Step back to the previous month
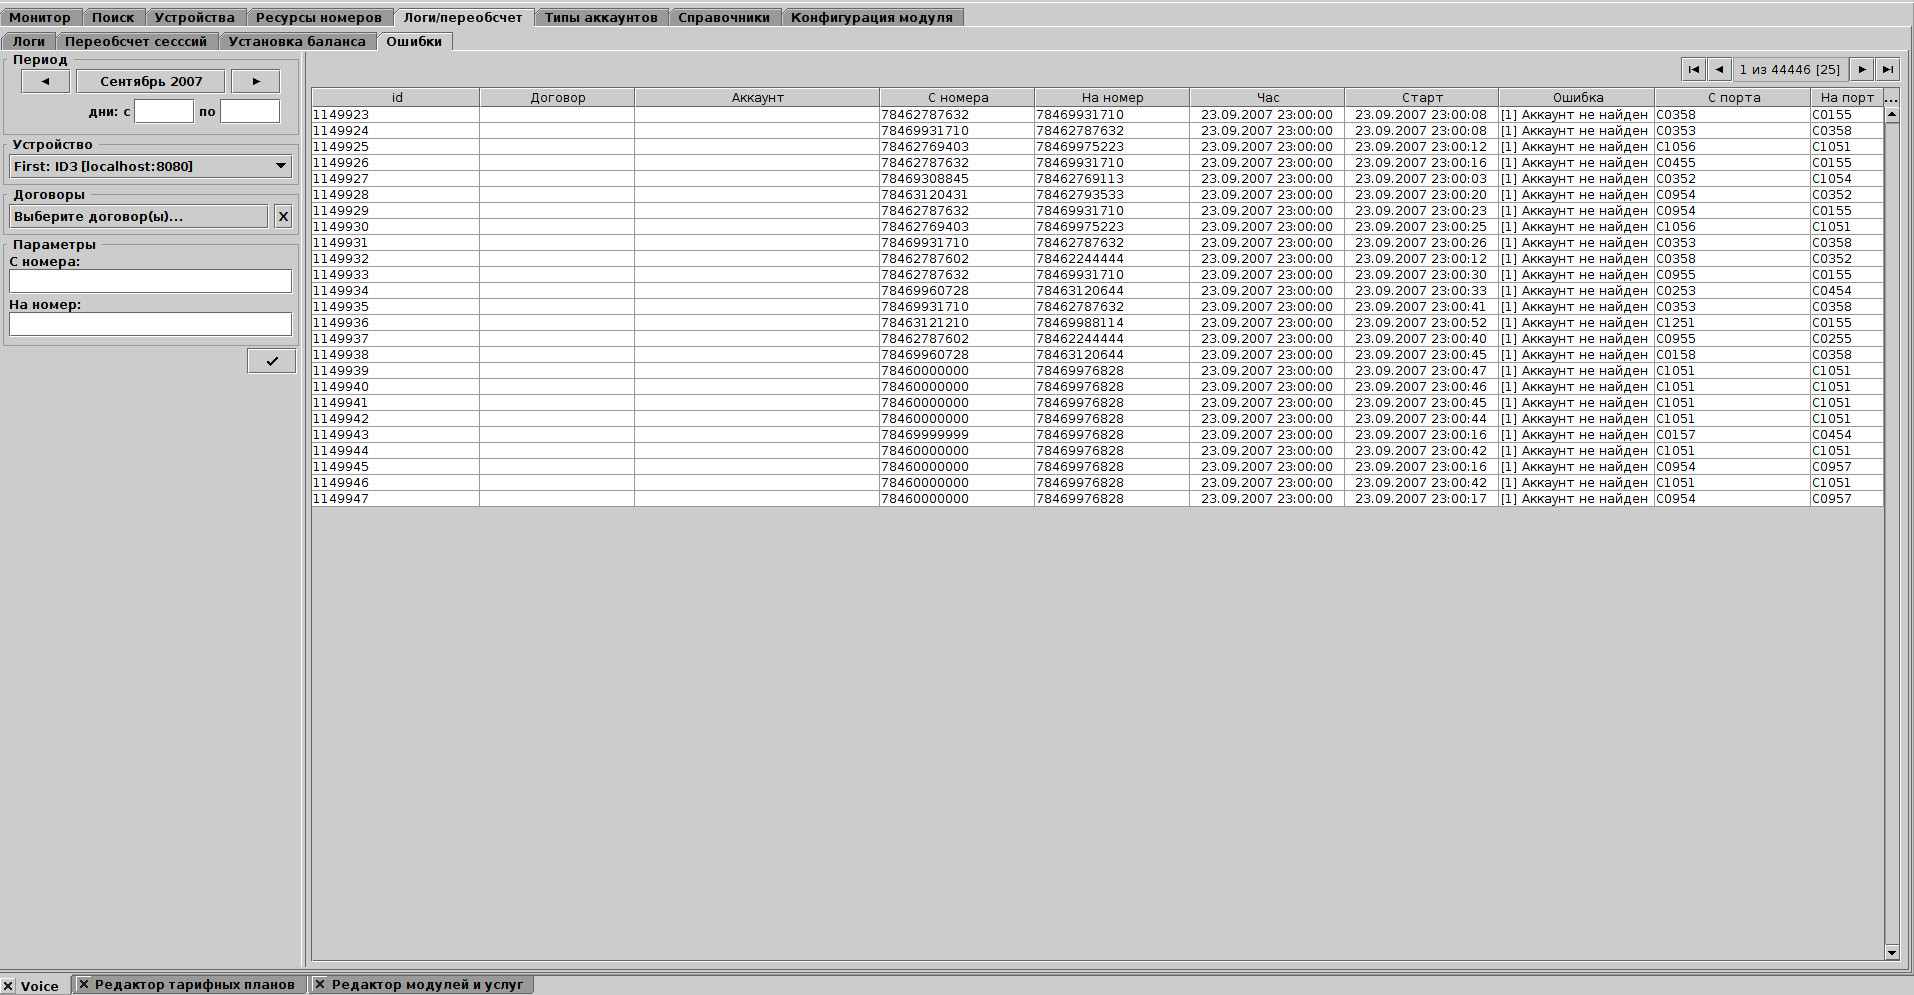 pos(45,81)
